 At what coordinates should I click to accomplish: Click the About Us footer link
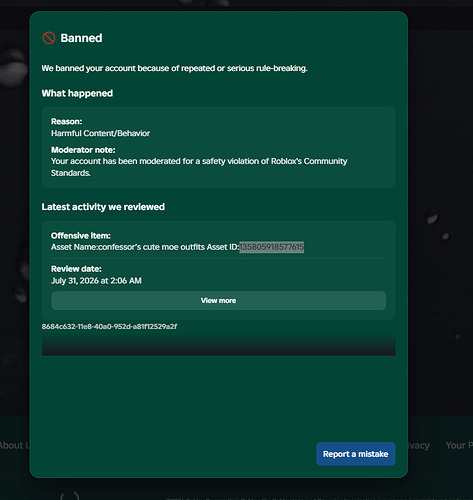tap(15, 445)
